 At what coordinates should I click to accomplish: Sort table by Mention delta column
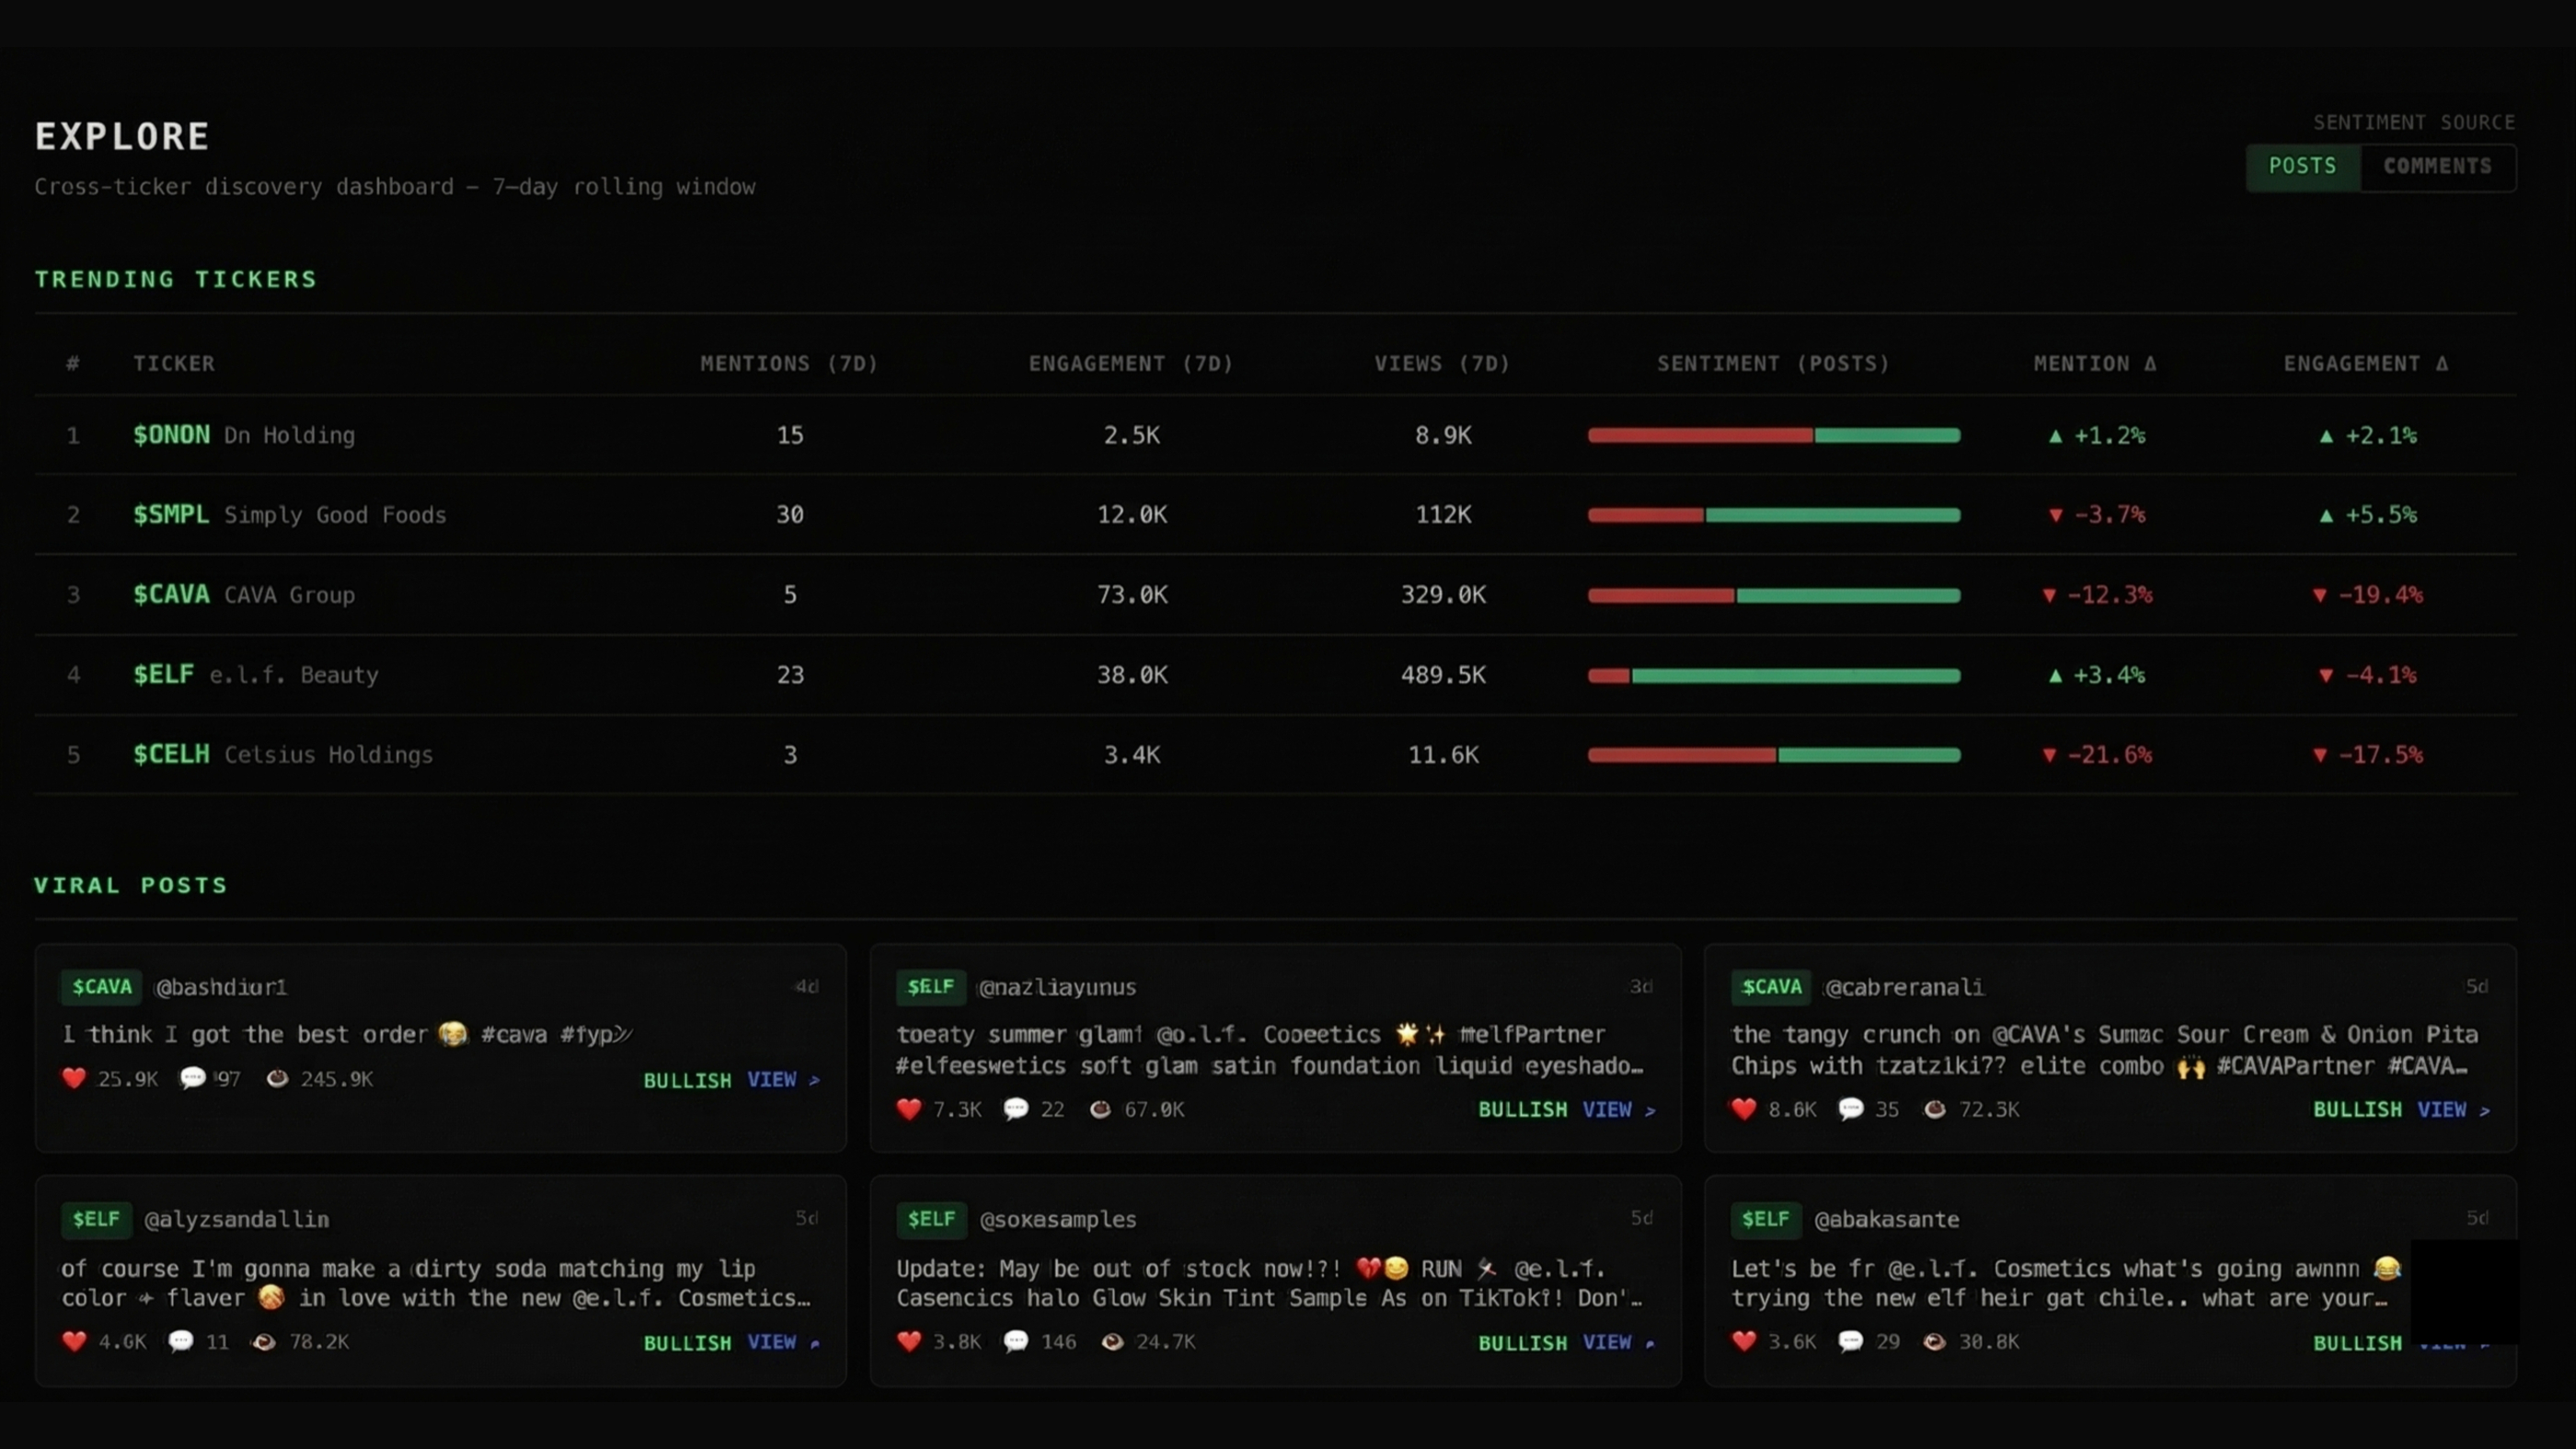pyautogui.click(x=2094, y=364)
